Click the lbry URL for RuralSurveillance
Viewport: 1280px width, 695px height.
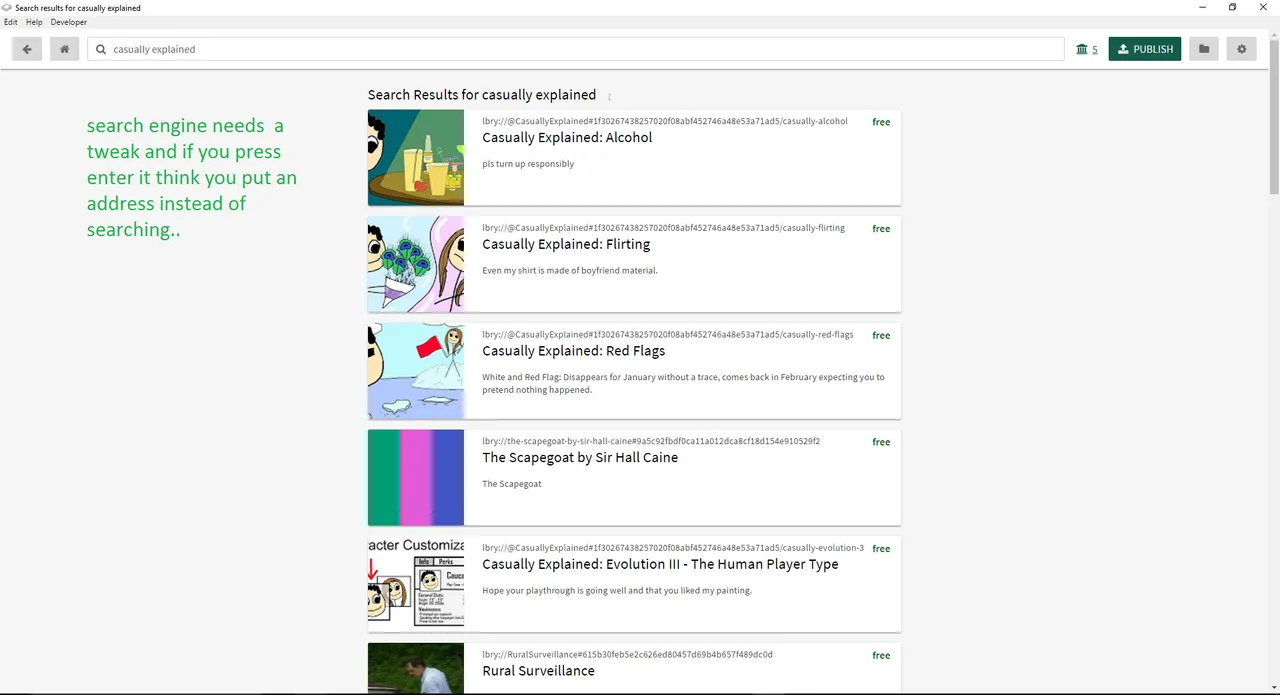coord(627,655)
